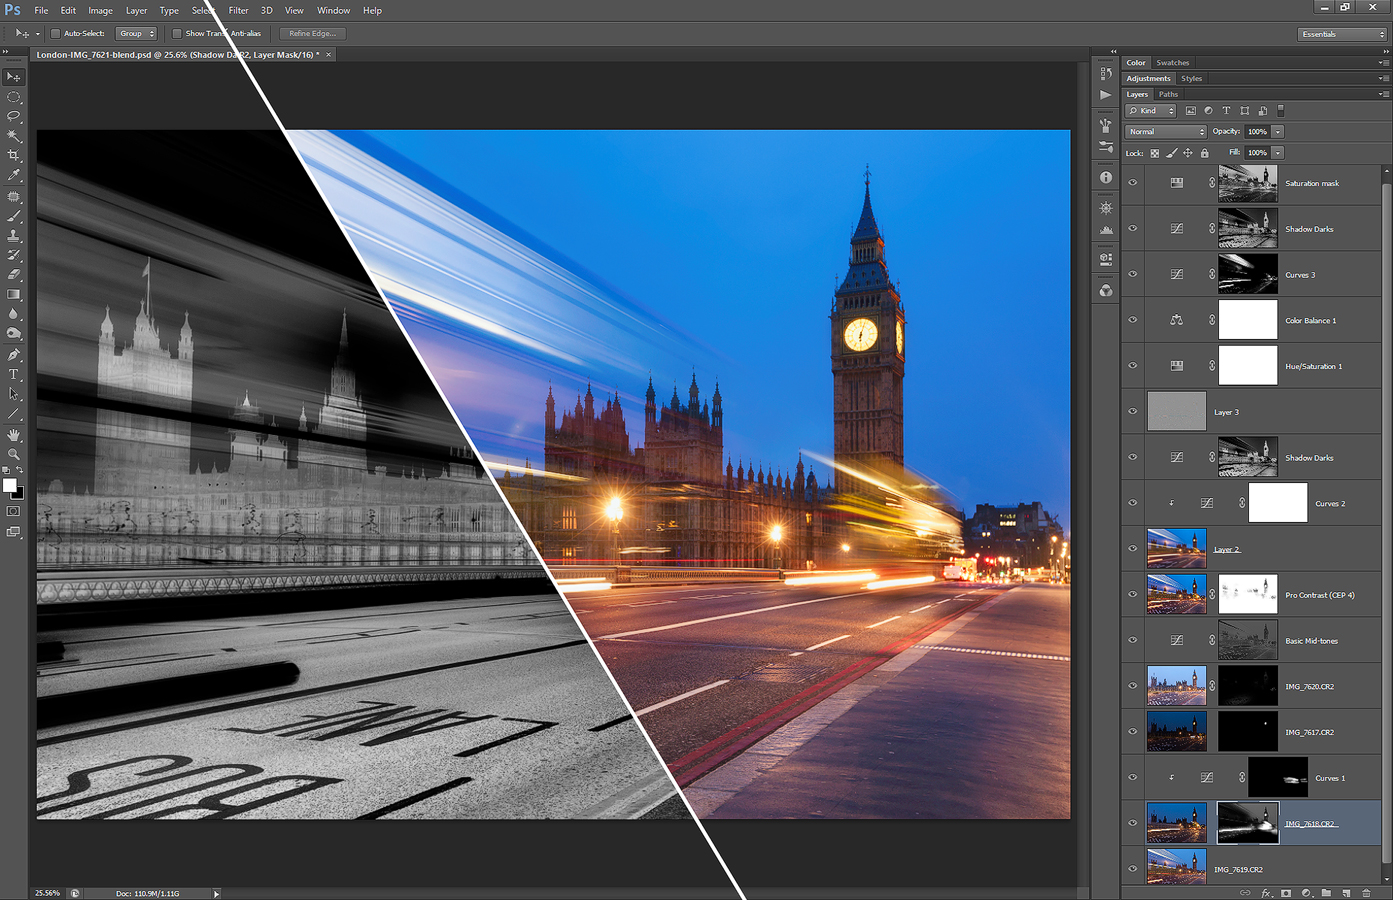
Task: Click Create new group folder icon
Action: coord(1326,893)
